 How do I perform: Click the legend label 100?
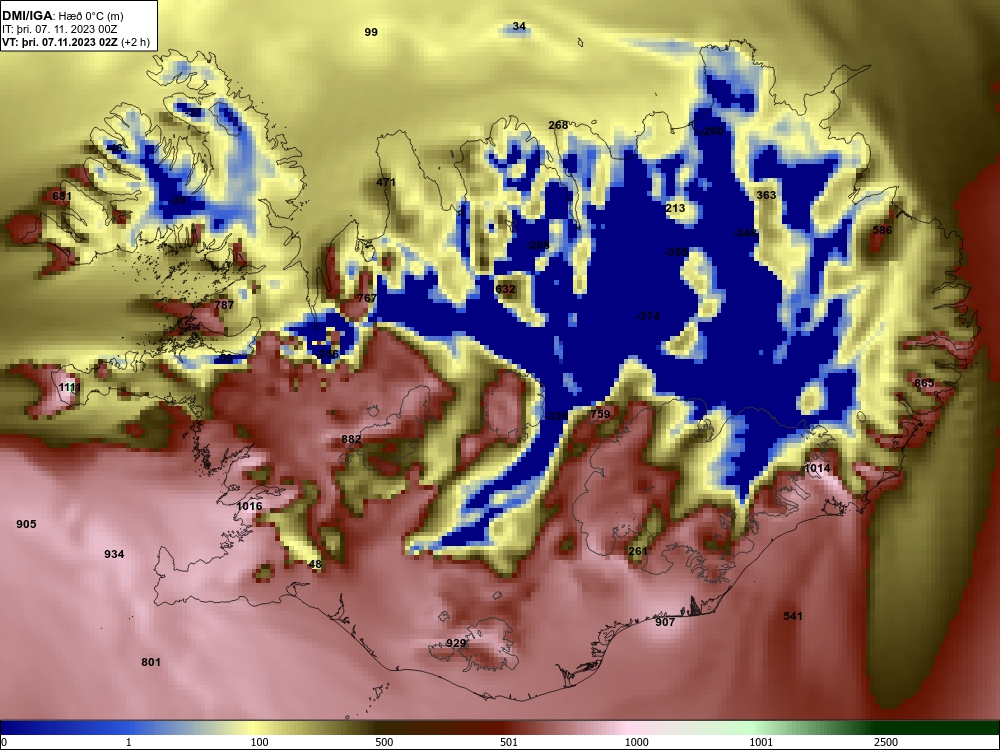[260, 742]
